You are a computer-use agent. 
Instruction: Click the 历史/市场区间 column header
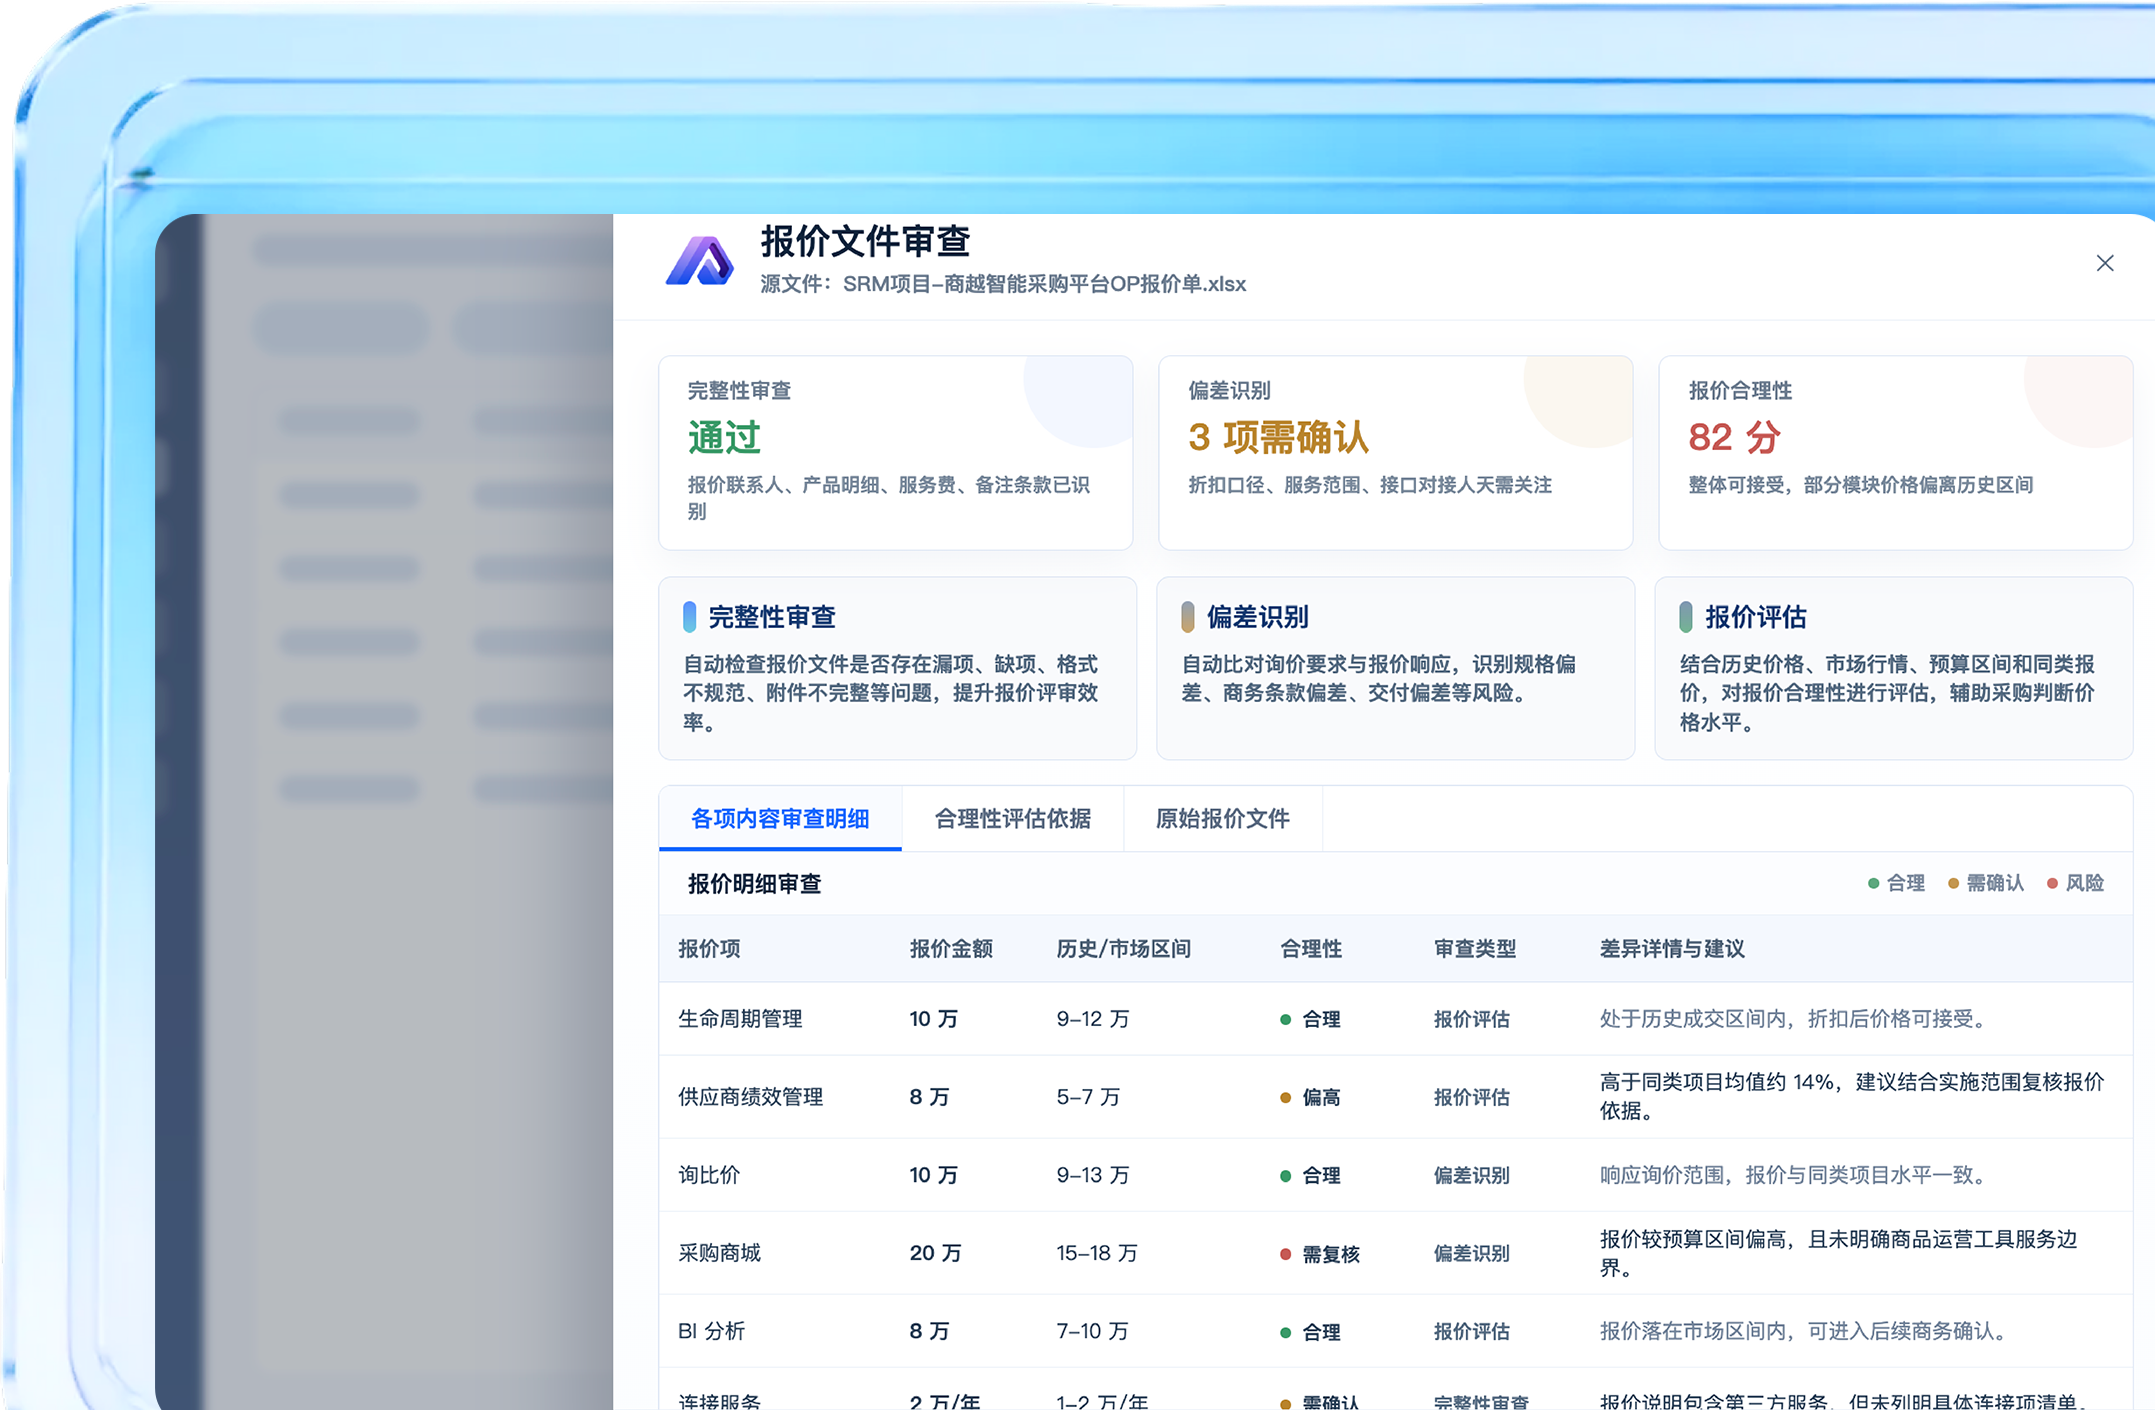(x=1123, y=948)
